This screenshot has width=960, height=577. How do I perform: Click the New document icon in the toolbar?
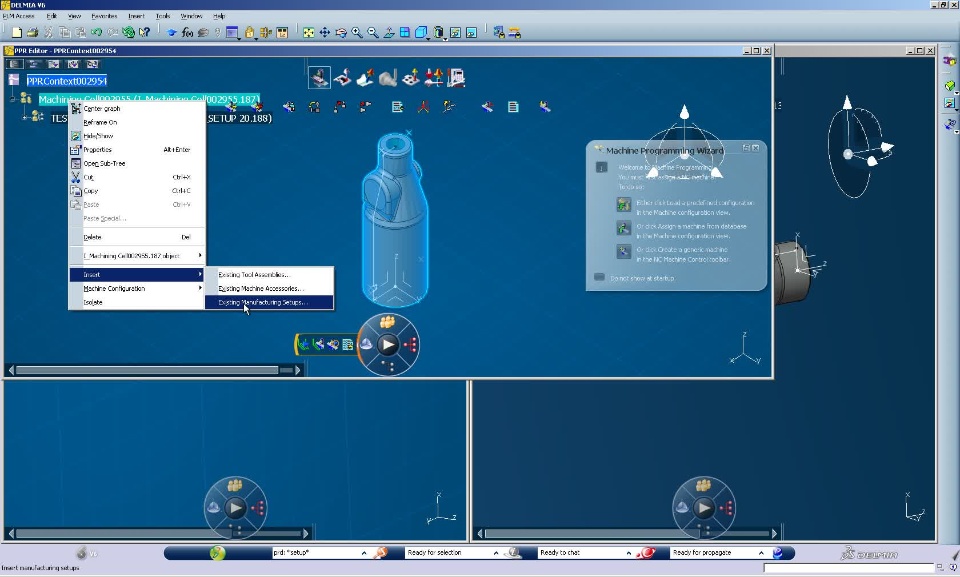tap(17, 32)
